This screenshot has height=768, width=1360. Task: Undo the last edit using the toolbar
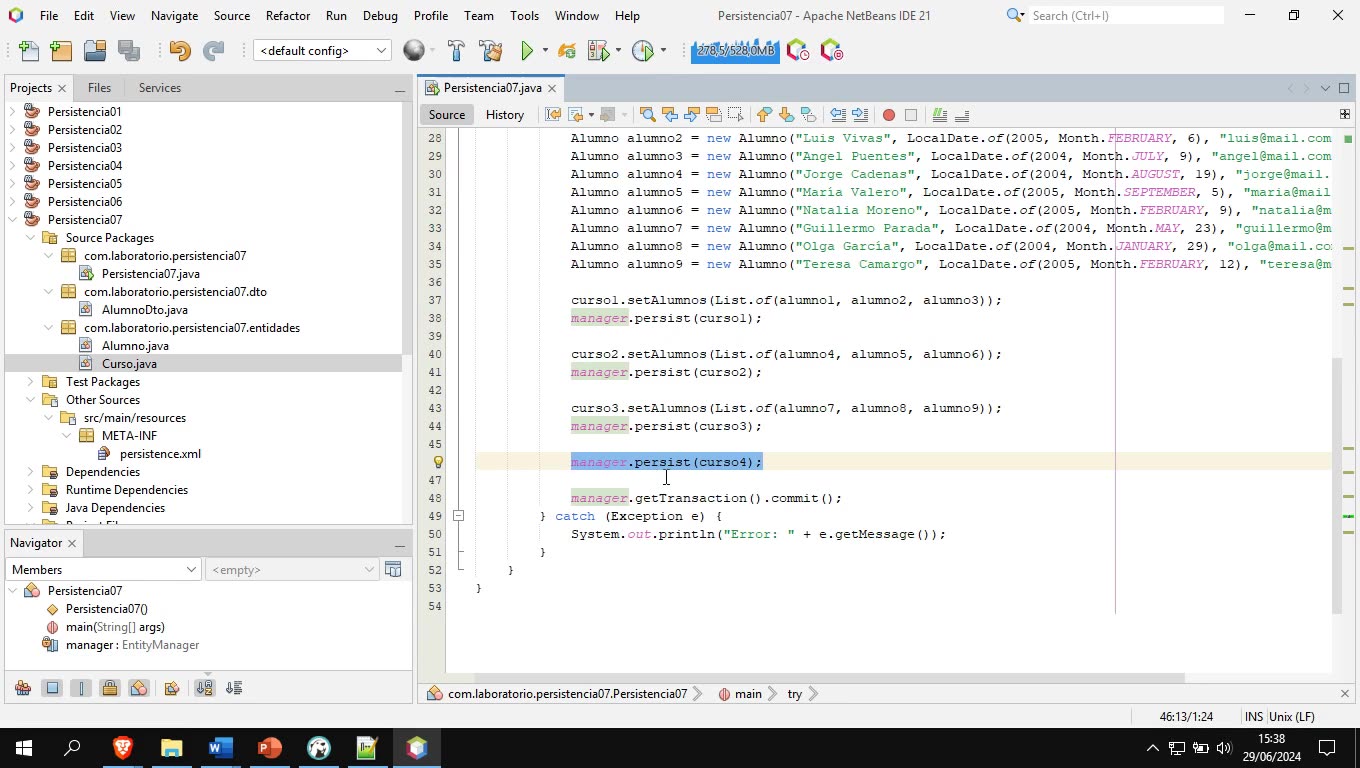click(180, 51)
